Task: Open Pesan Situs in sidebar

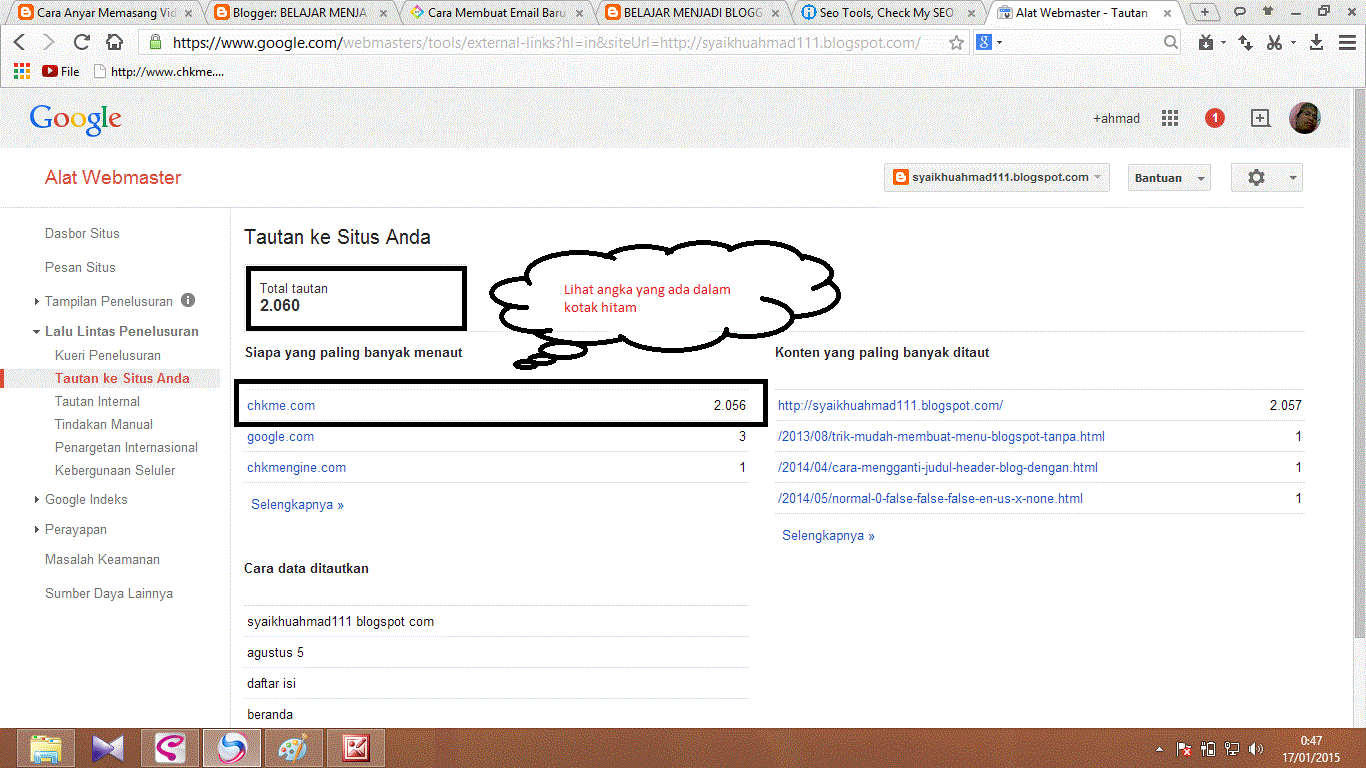Action: (x=80, y=267)
